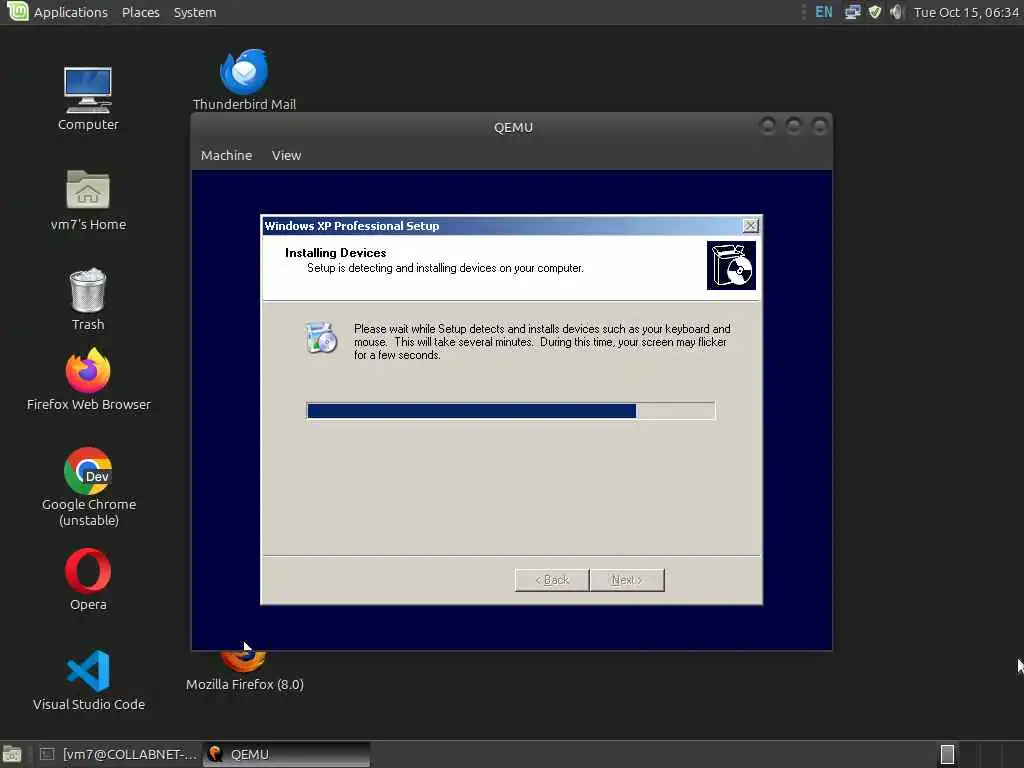Open the Applications menu
The height and width of the screenshot is (768, 1024).
[71, 12]
